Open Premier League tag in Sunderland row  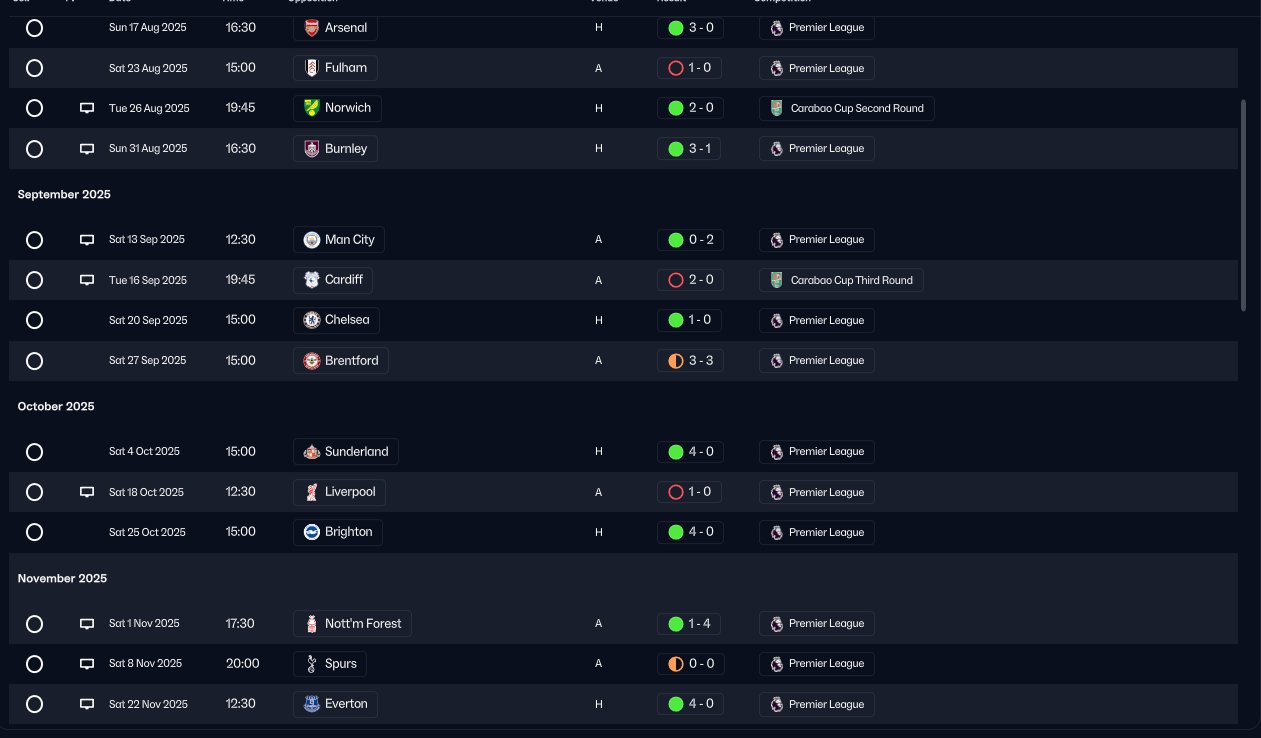(x=816, y=452)
